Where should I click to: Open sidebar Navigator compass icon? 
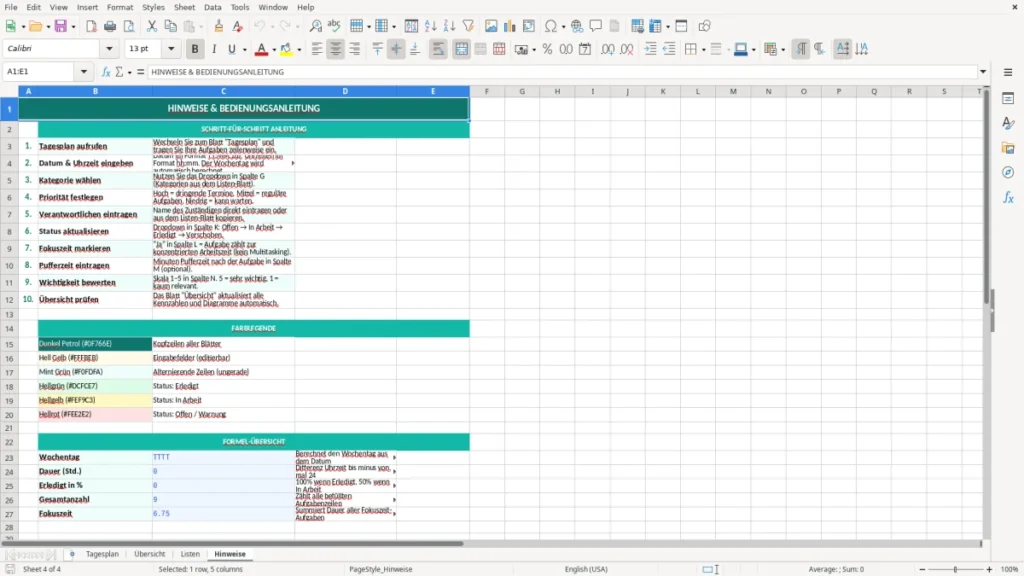click(1008, 172)
